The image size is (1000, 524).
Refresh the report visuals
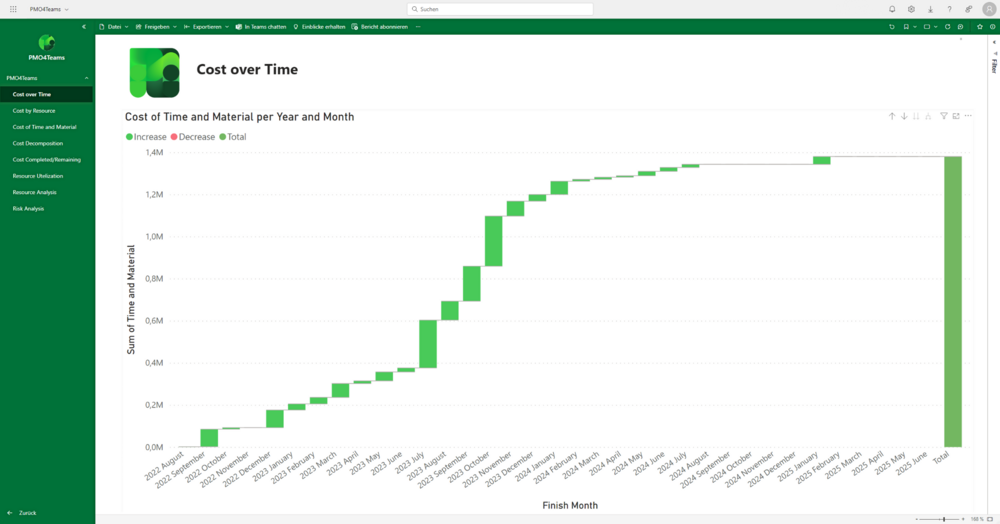coord(947,27)
